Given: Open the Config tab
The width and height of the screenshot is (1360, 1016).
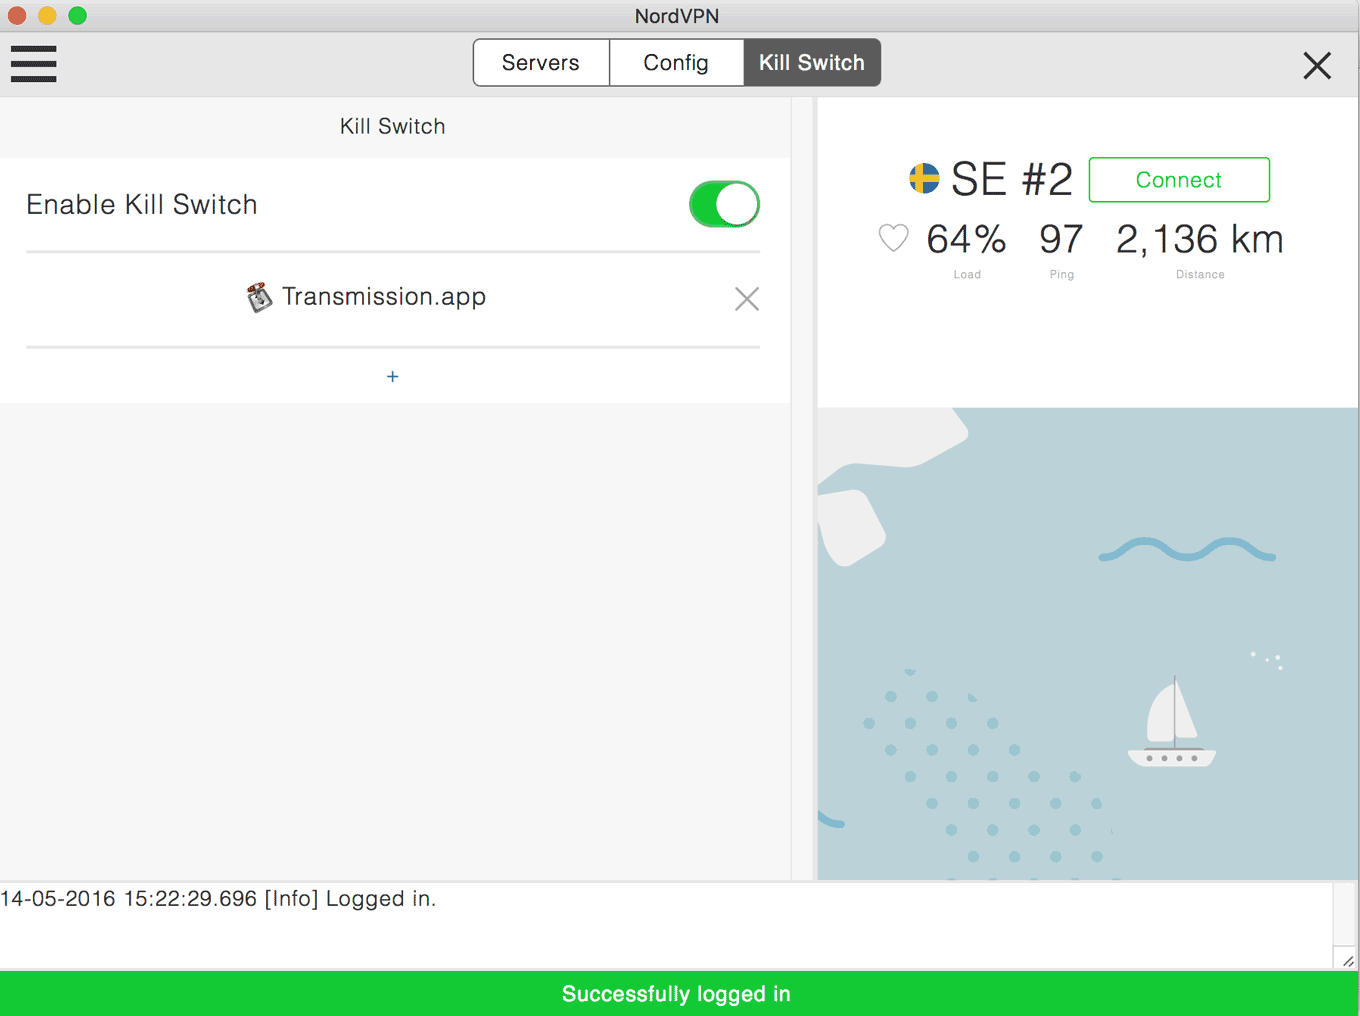Looking at the screenshot, I should point(676,63).
